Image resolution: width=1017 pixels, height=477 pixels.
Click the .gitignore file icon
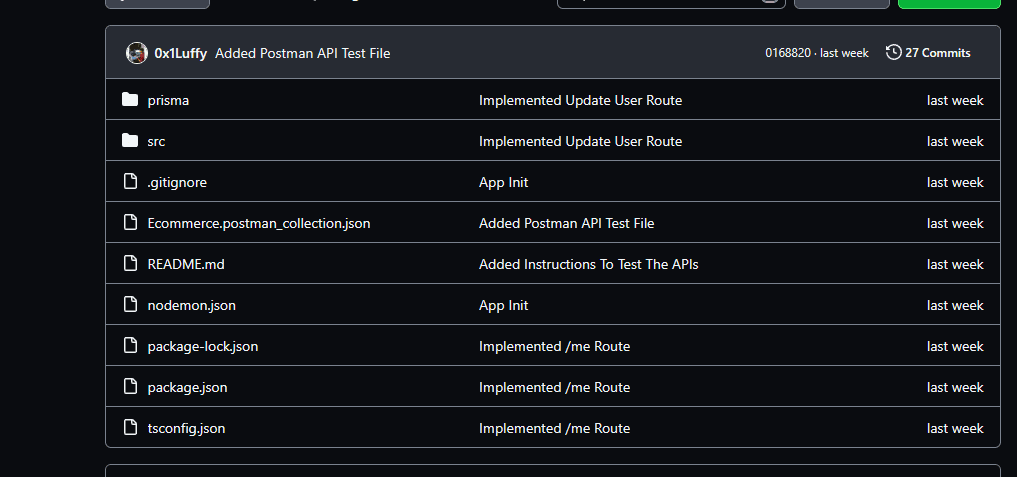pyautogui.click(x=129, y=182)
